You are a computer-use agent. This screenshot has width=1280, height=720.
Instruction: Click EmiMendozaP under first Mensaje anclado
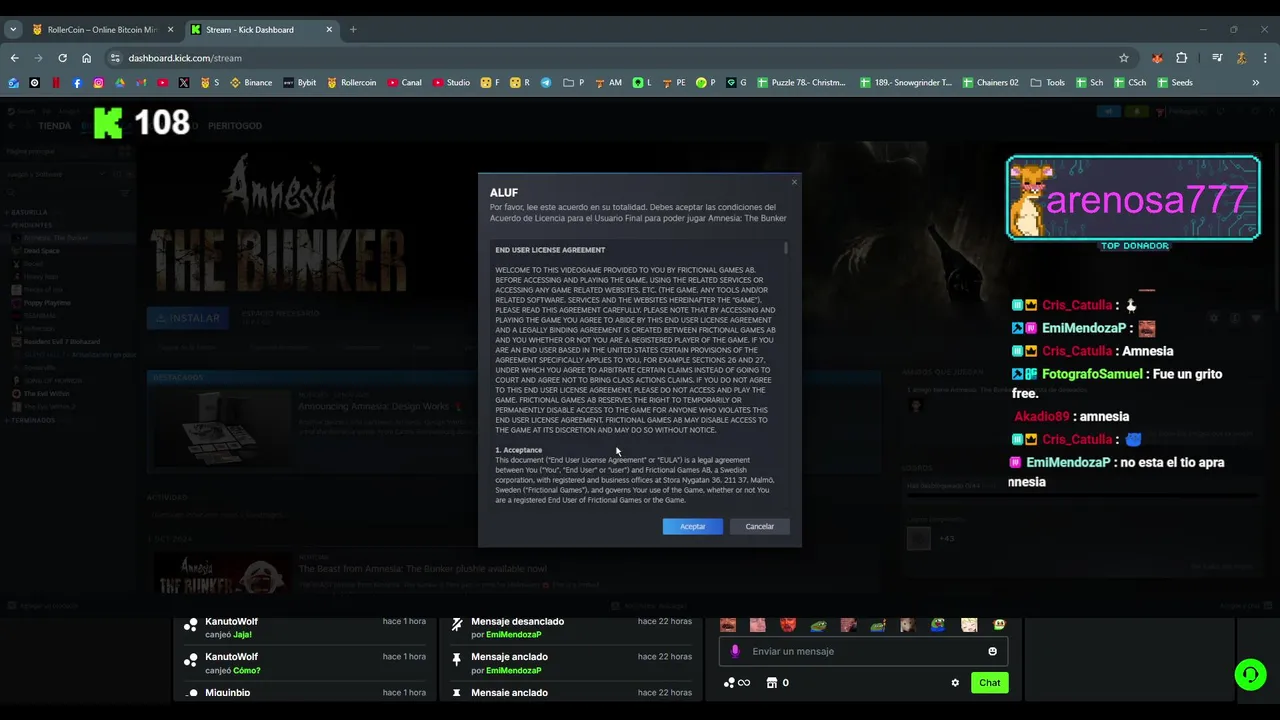pyautogui.click(x=513, y=670)
